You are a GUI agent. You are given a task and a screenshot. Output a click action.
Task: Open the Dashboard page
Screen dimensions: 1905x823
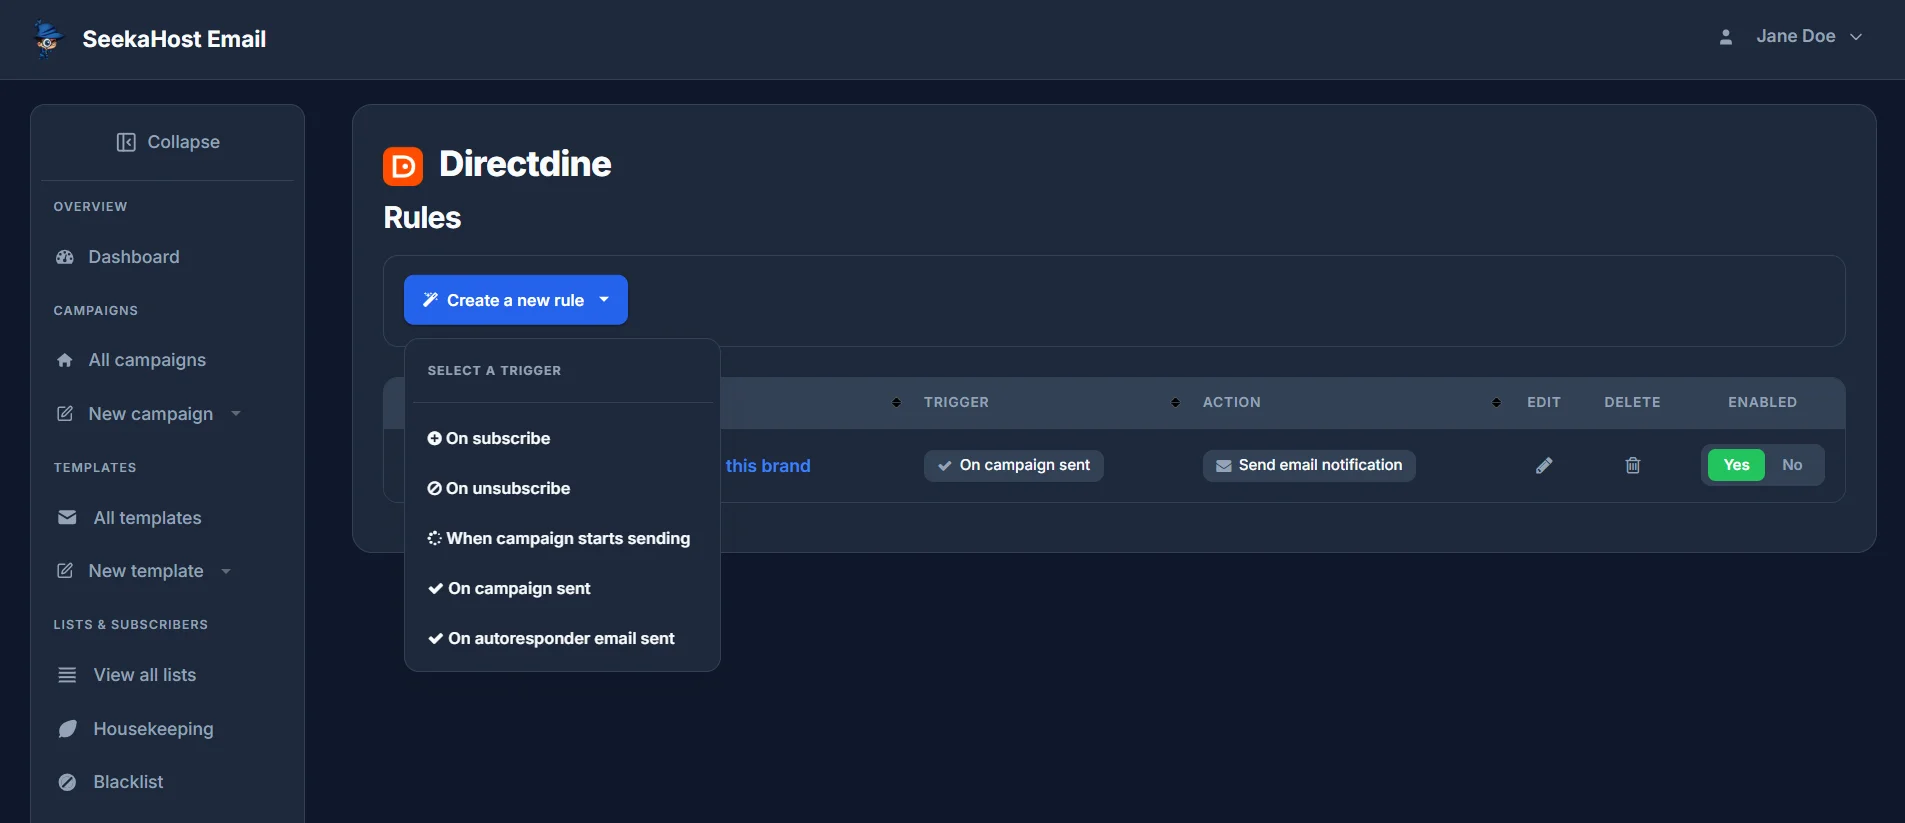pos(134,257)
